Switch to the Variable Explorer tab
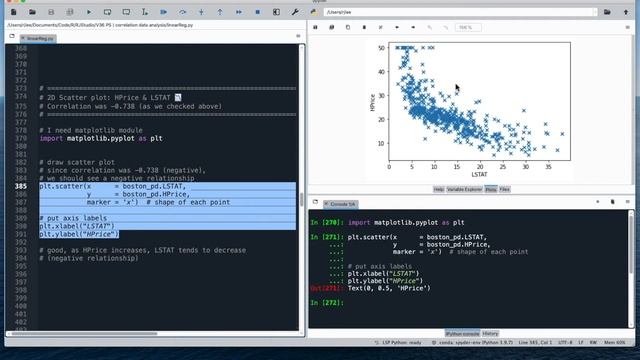 pyautogui.click(x=464, y=189)
